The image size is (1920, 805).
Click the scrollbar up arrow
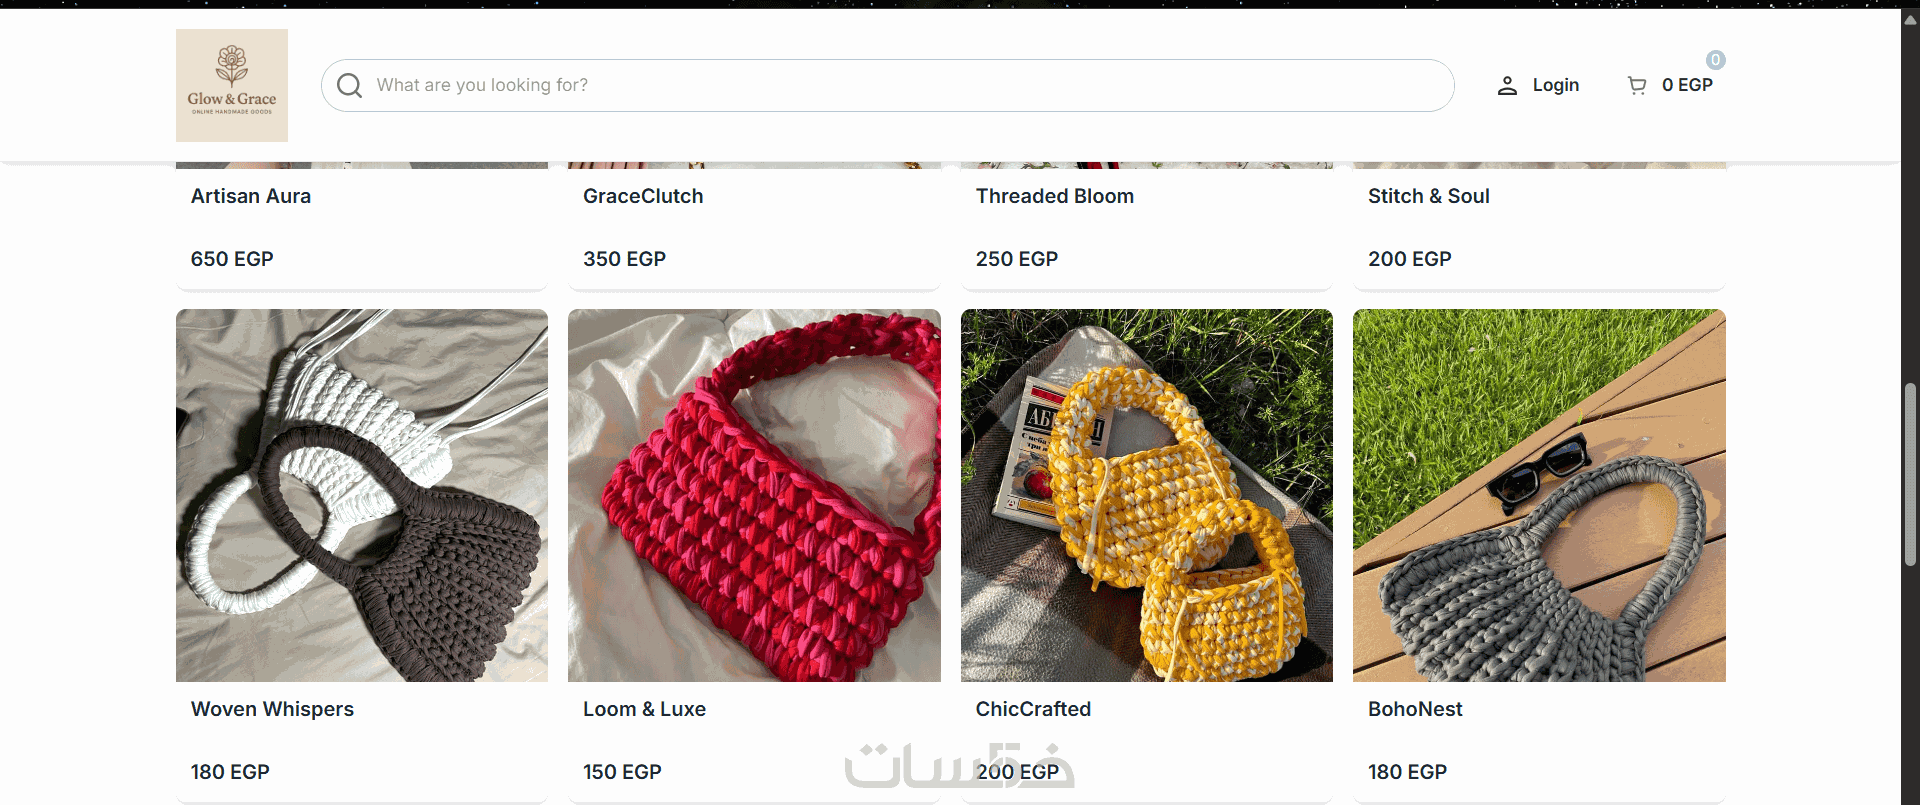pyautogui.click(x=1910, y=19)
